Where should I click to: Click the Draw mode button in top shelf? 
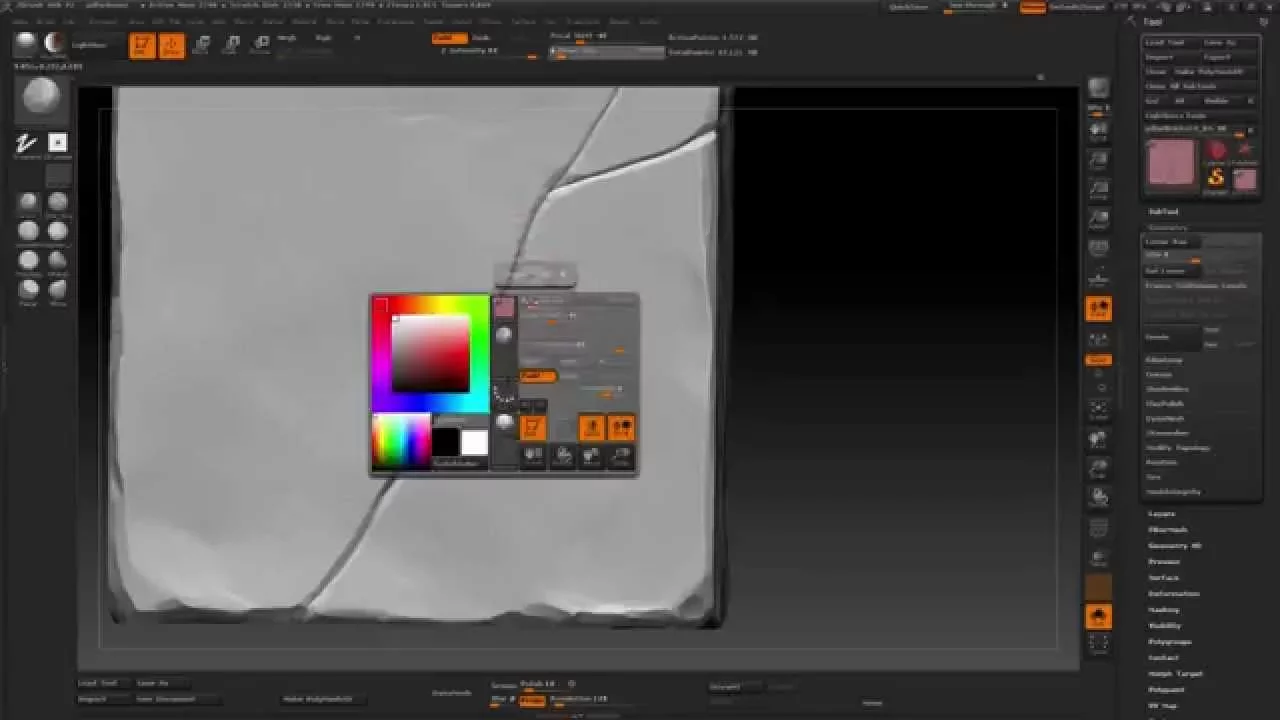(x=172, y=46)
